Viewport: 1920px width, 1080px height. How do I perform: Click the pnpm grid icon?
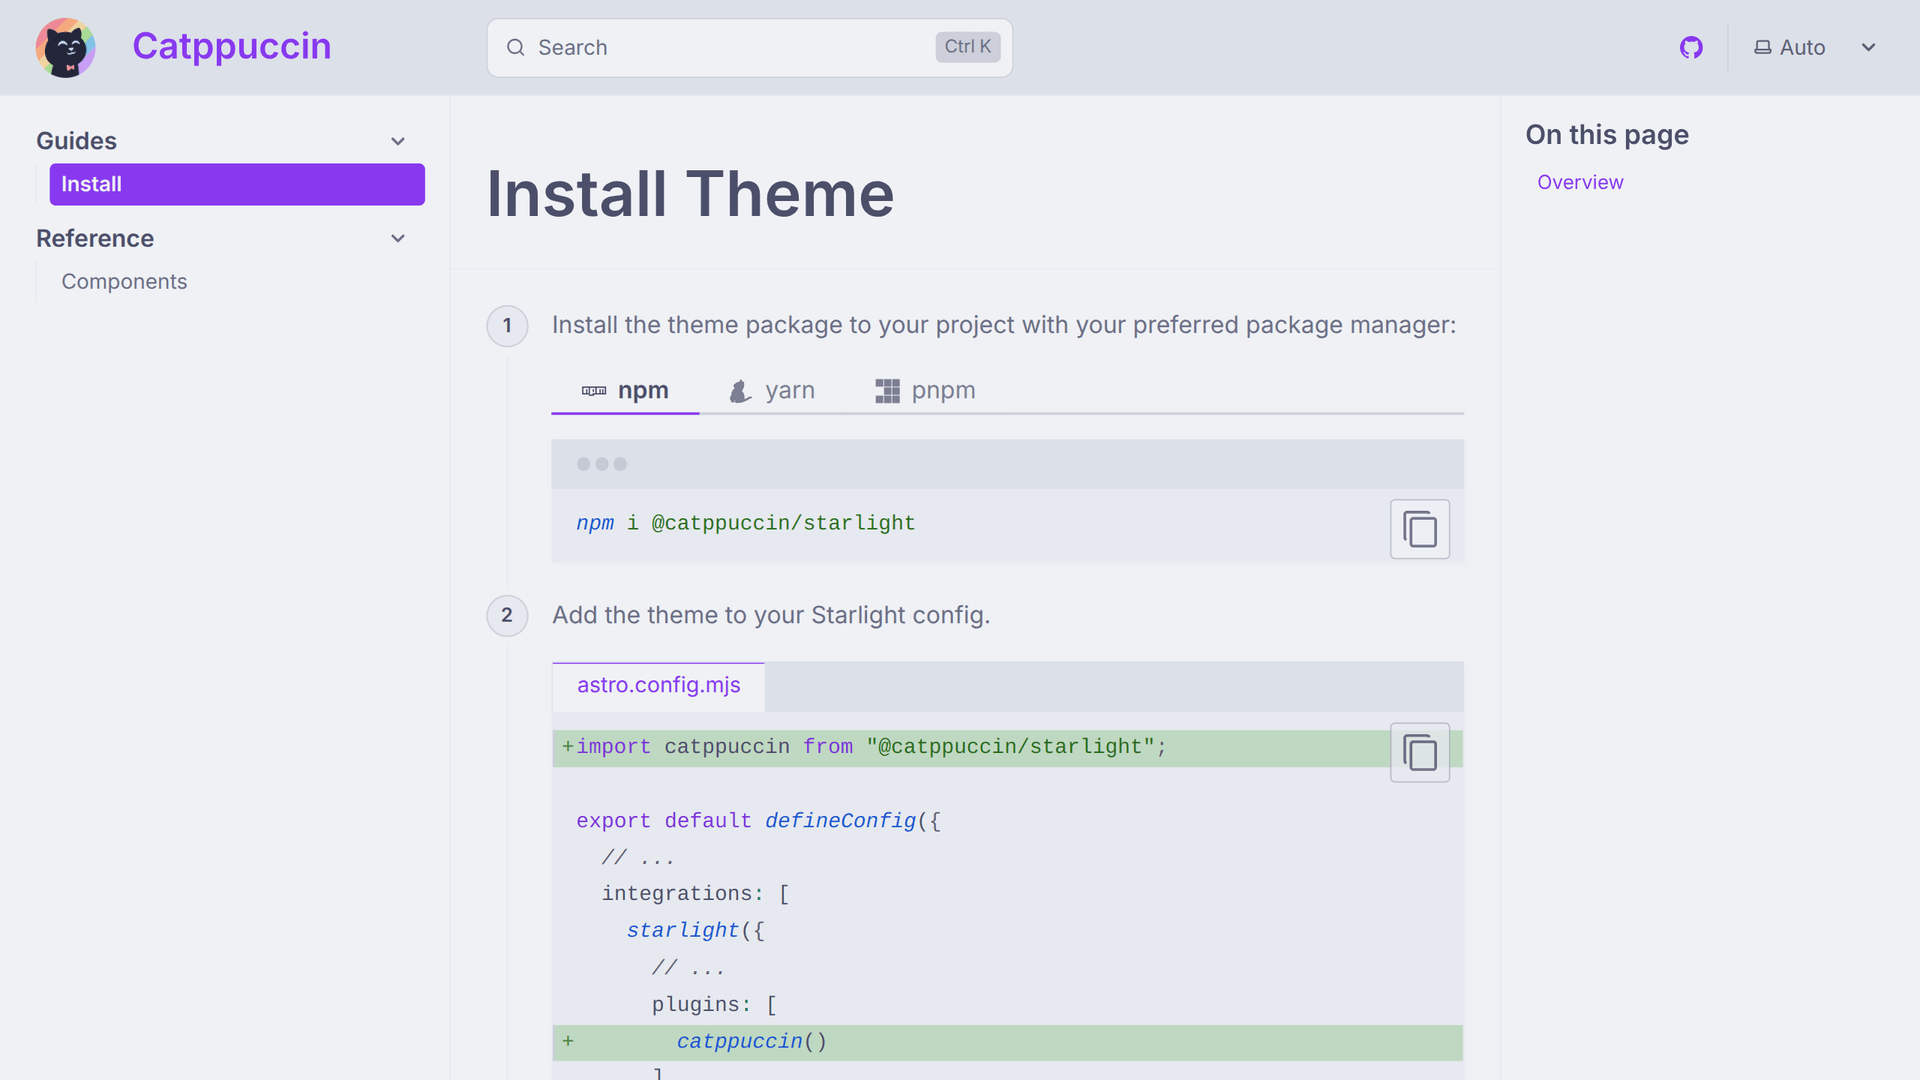tap(887, 391)
